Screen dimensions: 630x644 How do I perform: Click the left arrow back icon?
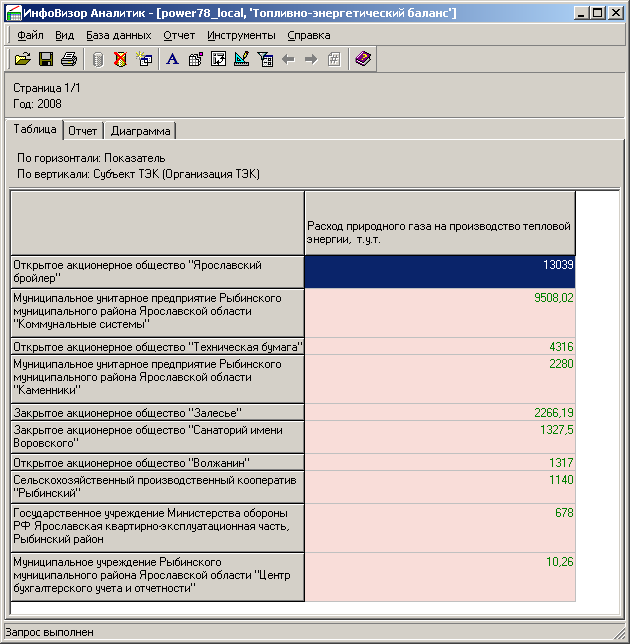pos(288,59)
